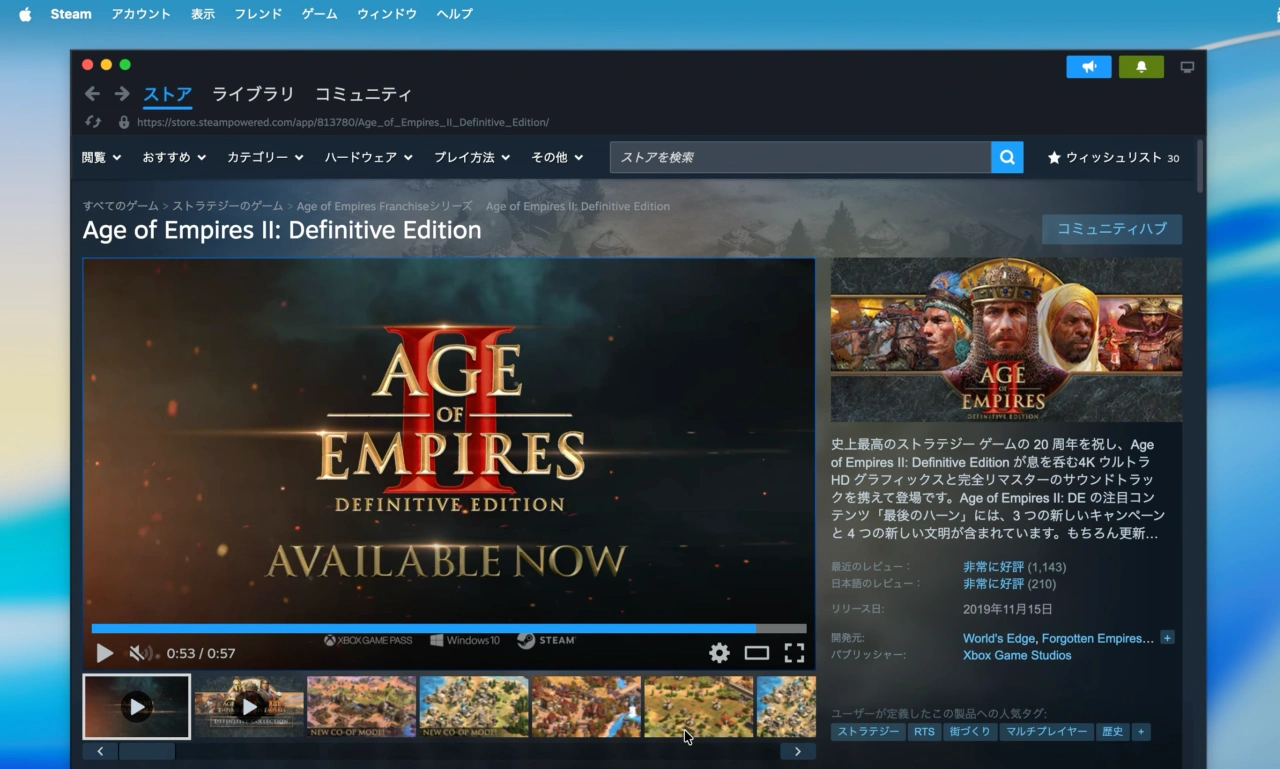Switch to the ストア tab
The width and height of the screenshot is (1280, 769).
tap(167, 95)
